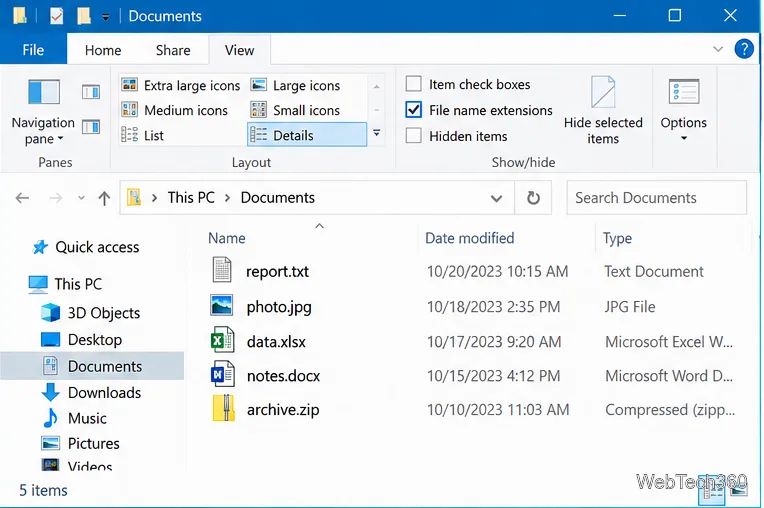Select Small icons layout
764x508 pixels.
click(x=295, y=110)
